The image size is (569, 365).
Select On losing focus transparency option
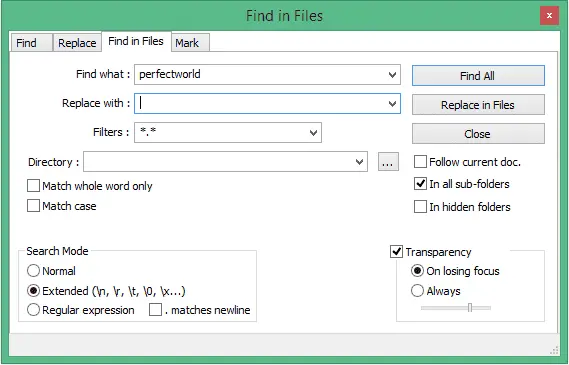pyautogui.click(x=455, y=271)
